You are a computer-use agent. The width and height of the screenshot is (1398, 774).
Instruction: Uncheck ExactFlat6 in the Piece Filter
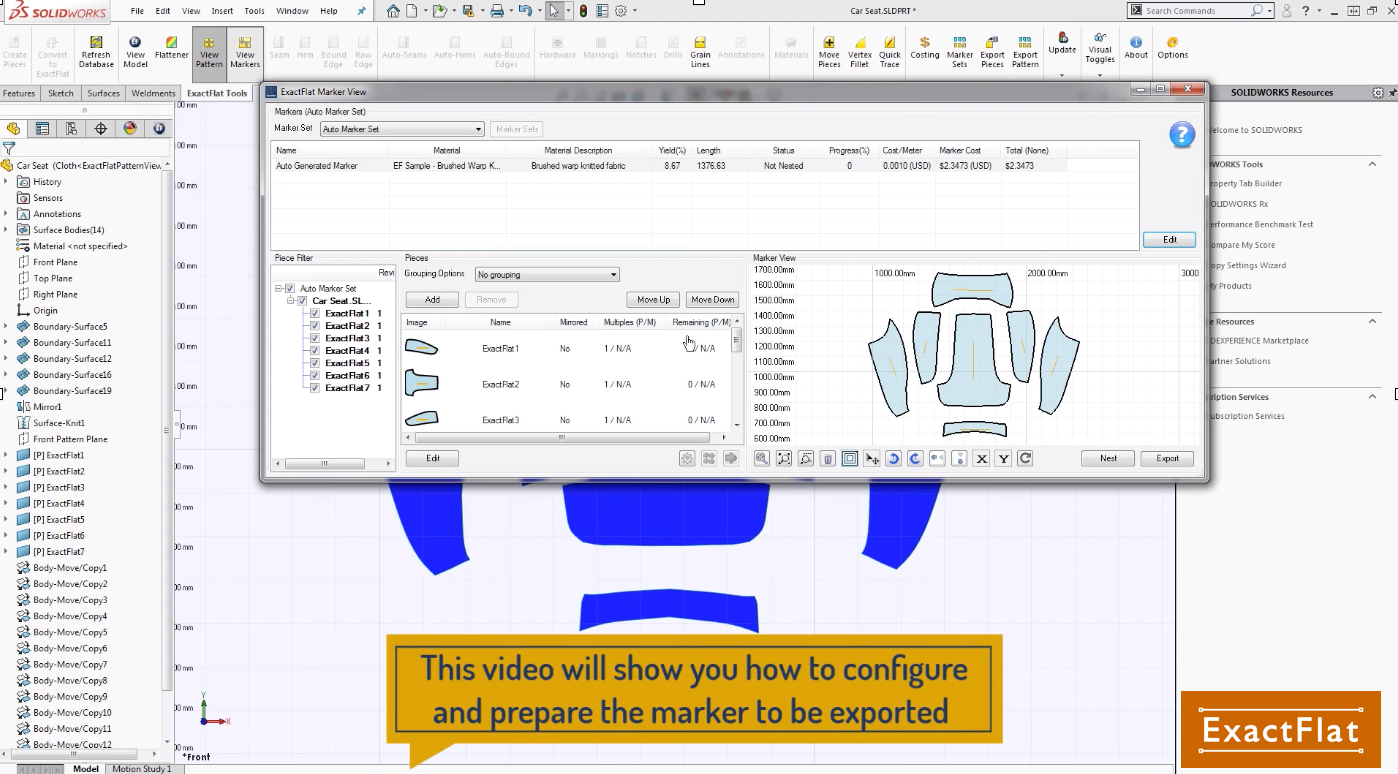pos(315,376)
